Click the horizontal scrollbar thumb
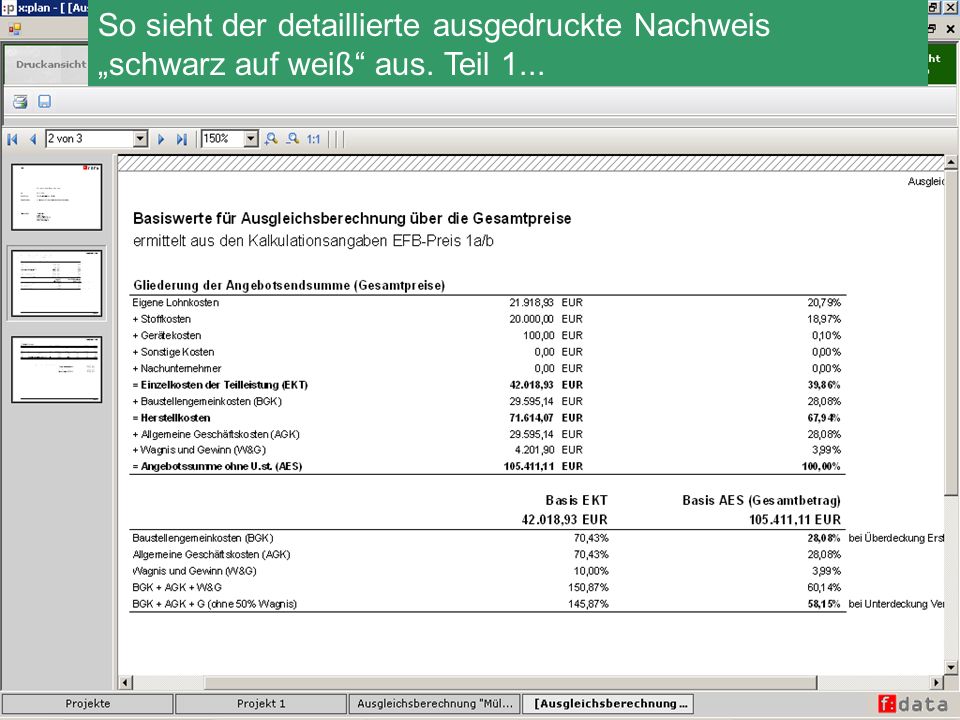The height and width of the screenshot is (720, 960). [511, 682]
